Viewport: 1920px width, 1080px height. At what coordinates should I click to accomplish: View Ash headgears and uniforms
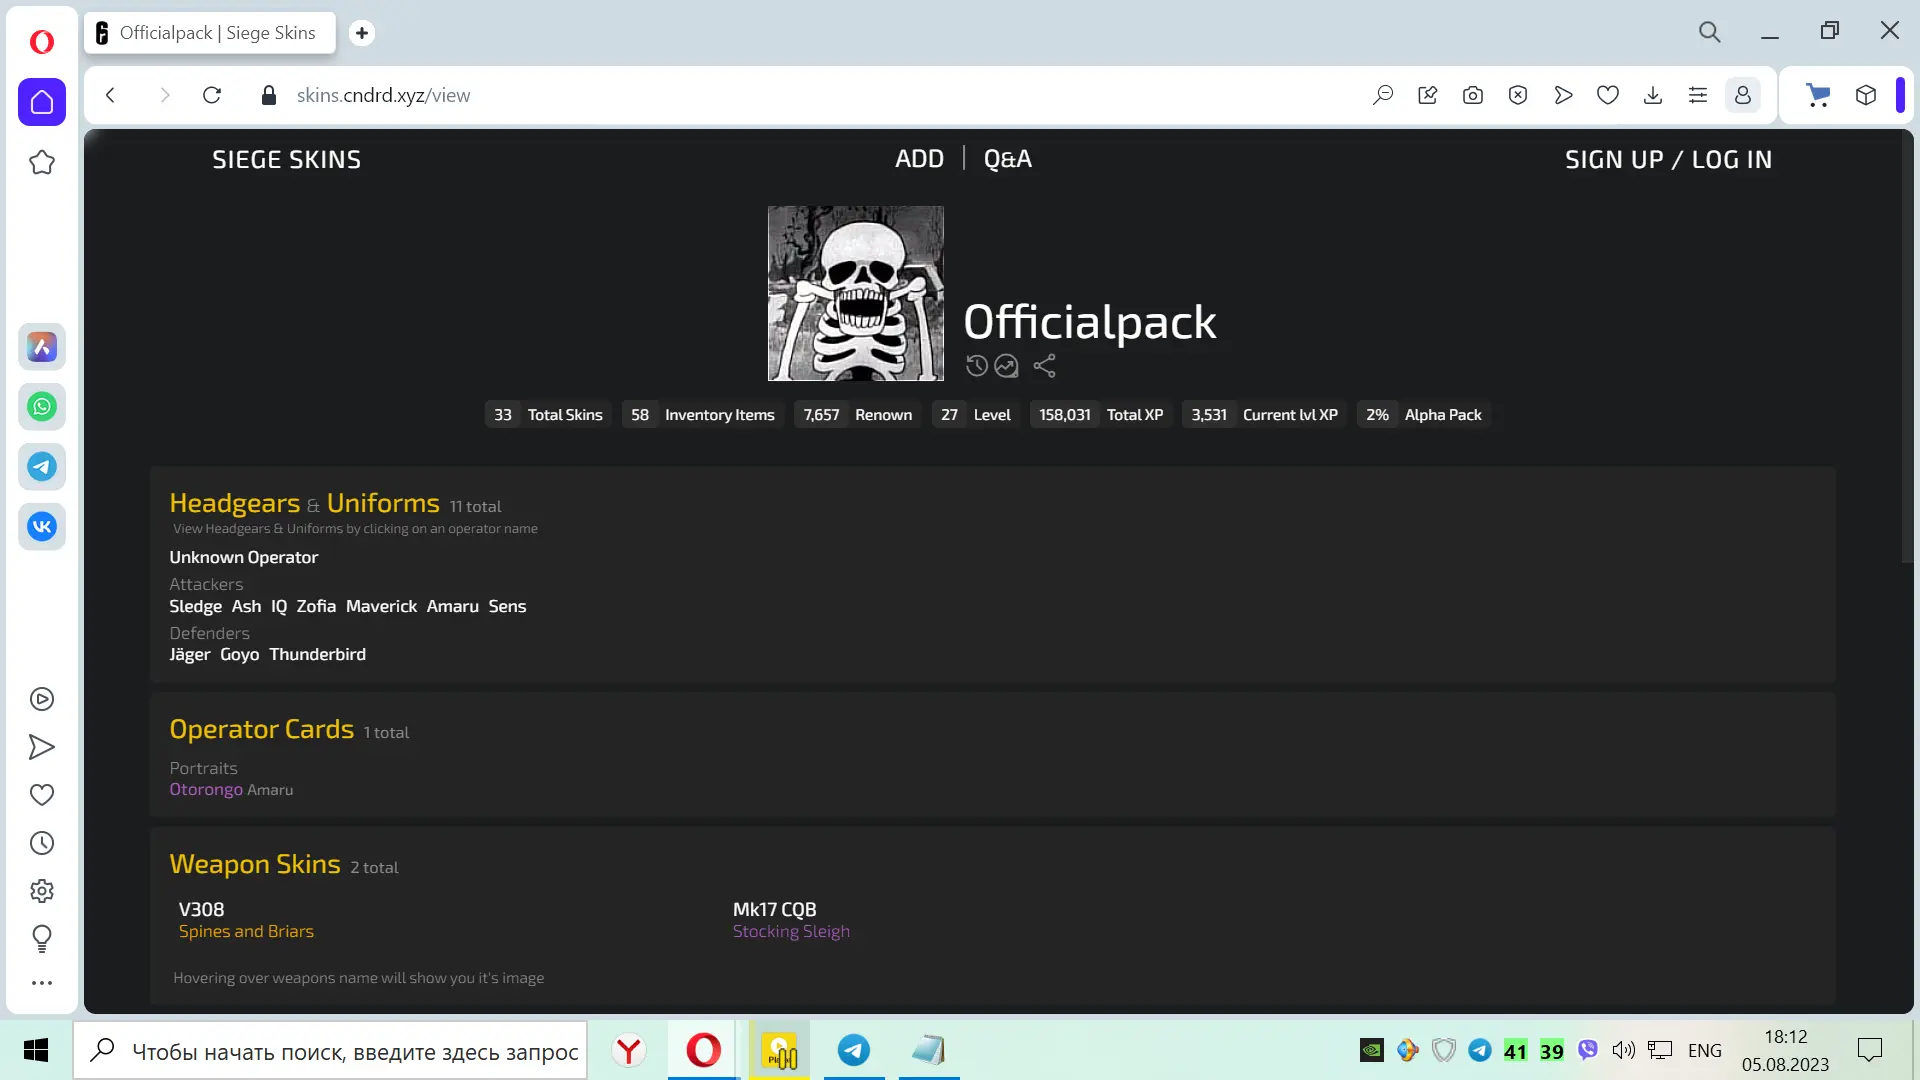[246, 606]
